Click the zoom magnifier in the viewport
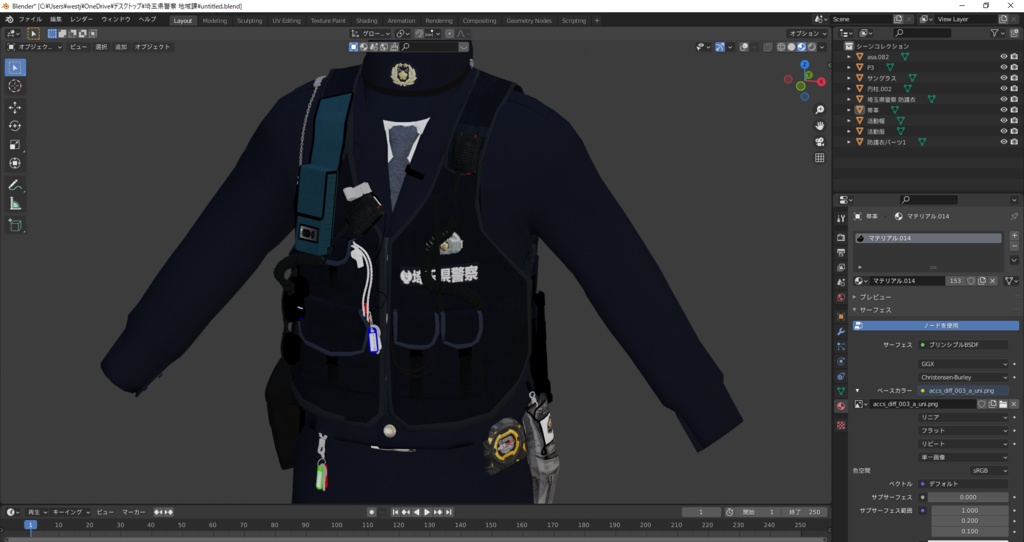 click(820, 110)
